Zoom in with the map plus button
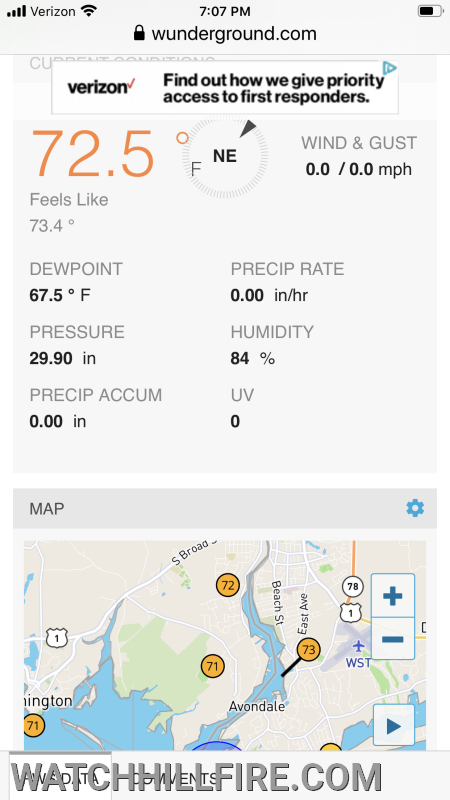 click(x=392, y=596)
